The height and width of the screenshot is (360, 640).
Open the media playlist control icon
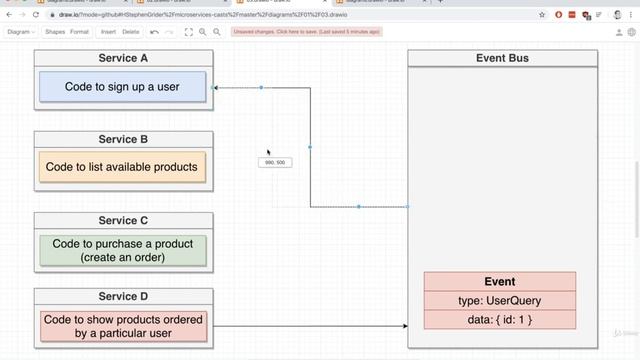599,15
